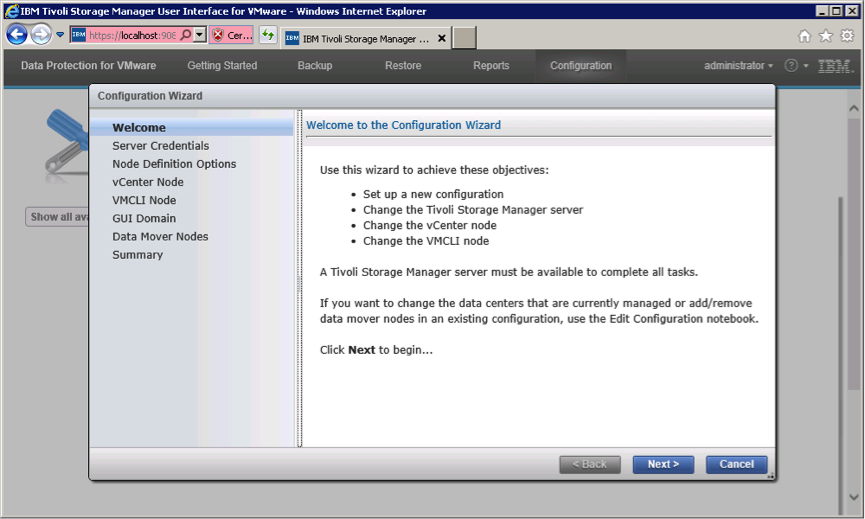The image size is (865, 519).
Task: Open the Configuration tab
Action: [581, 66]
